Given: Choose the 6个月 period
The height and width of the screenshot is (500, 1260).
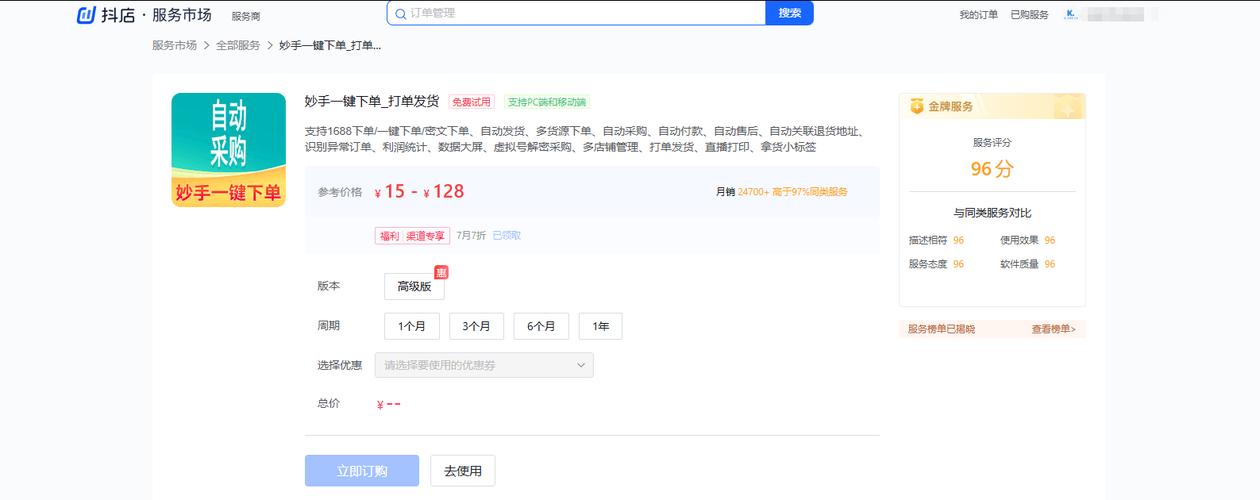Looking at the screenshot, I should click(541, 326).
